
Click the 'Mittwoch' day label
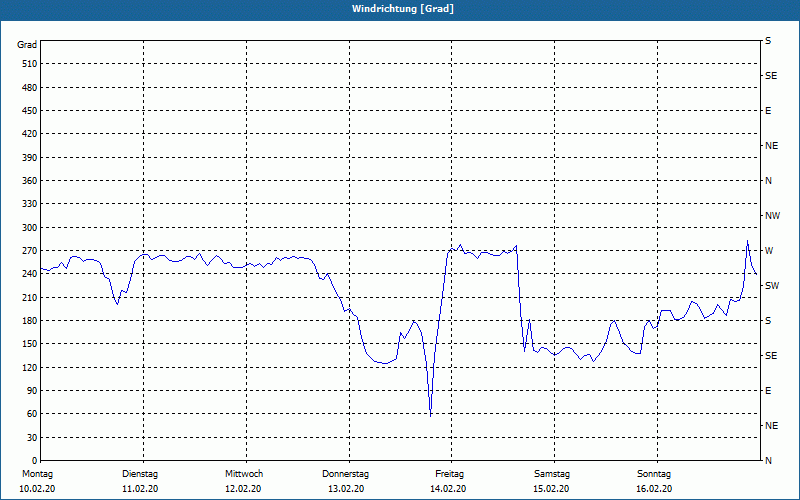[x=244, y=474]
